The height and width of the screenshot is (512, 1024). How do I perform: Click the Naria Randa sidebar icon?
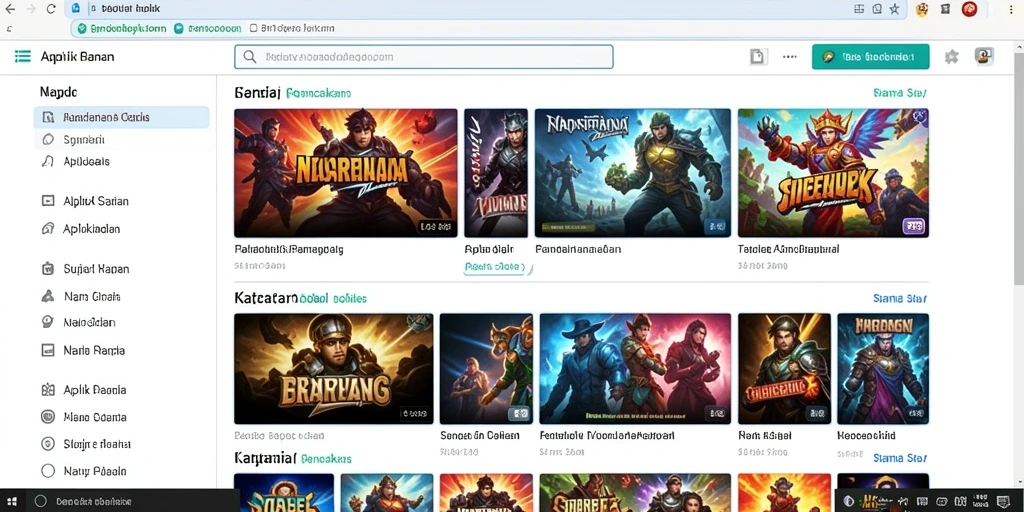pos(48,350)
